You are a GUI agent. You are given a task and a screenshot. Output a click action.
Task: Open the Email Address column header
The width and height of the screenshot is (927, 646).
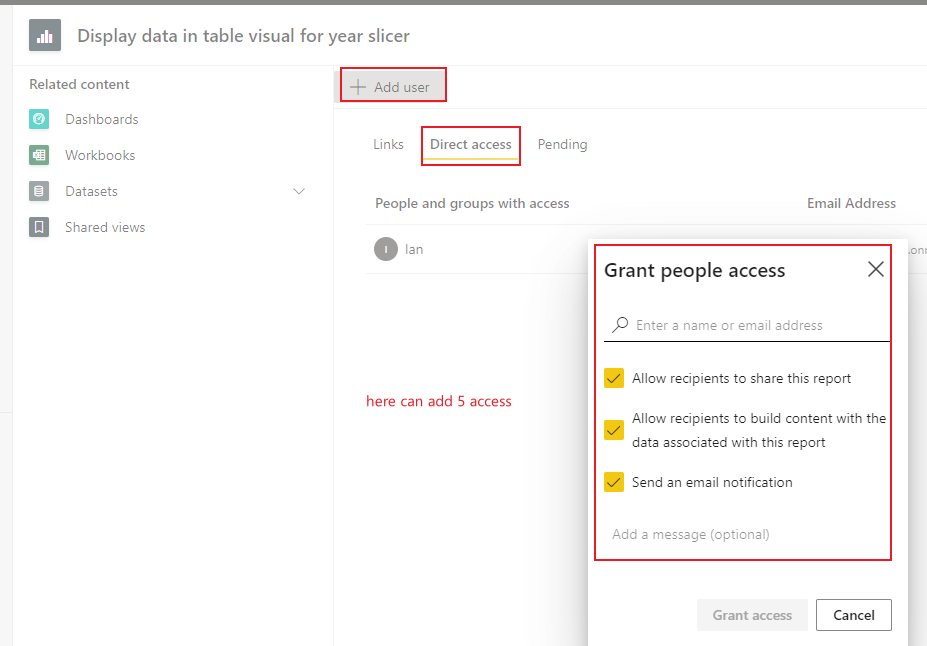(851, 203)
